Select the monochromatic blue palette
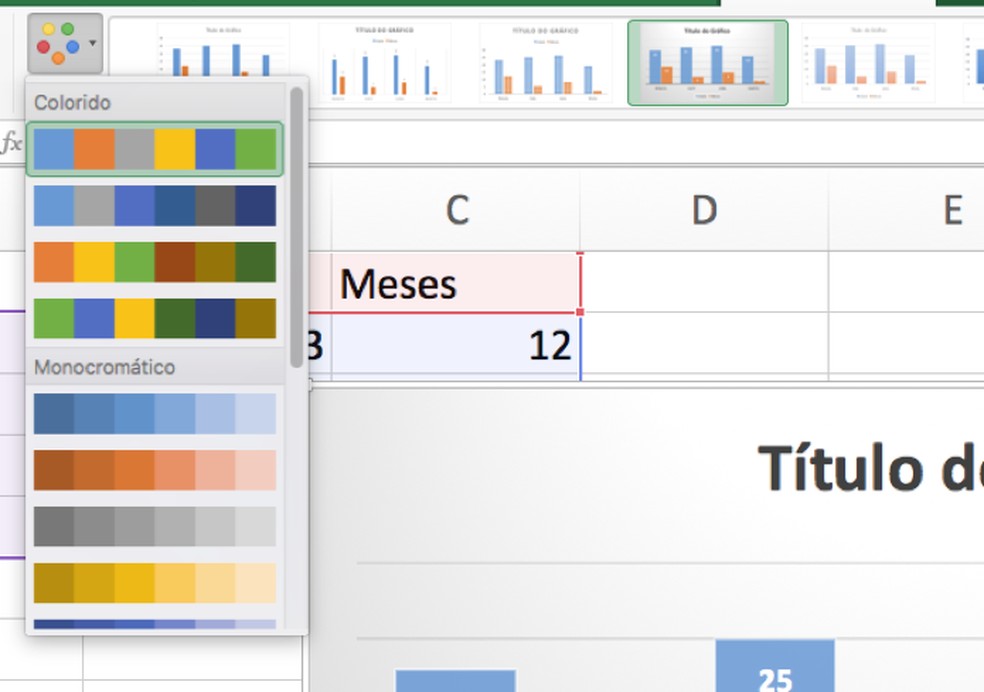 pos(155,412)
